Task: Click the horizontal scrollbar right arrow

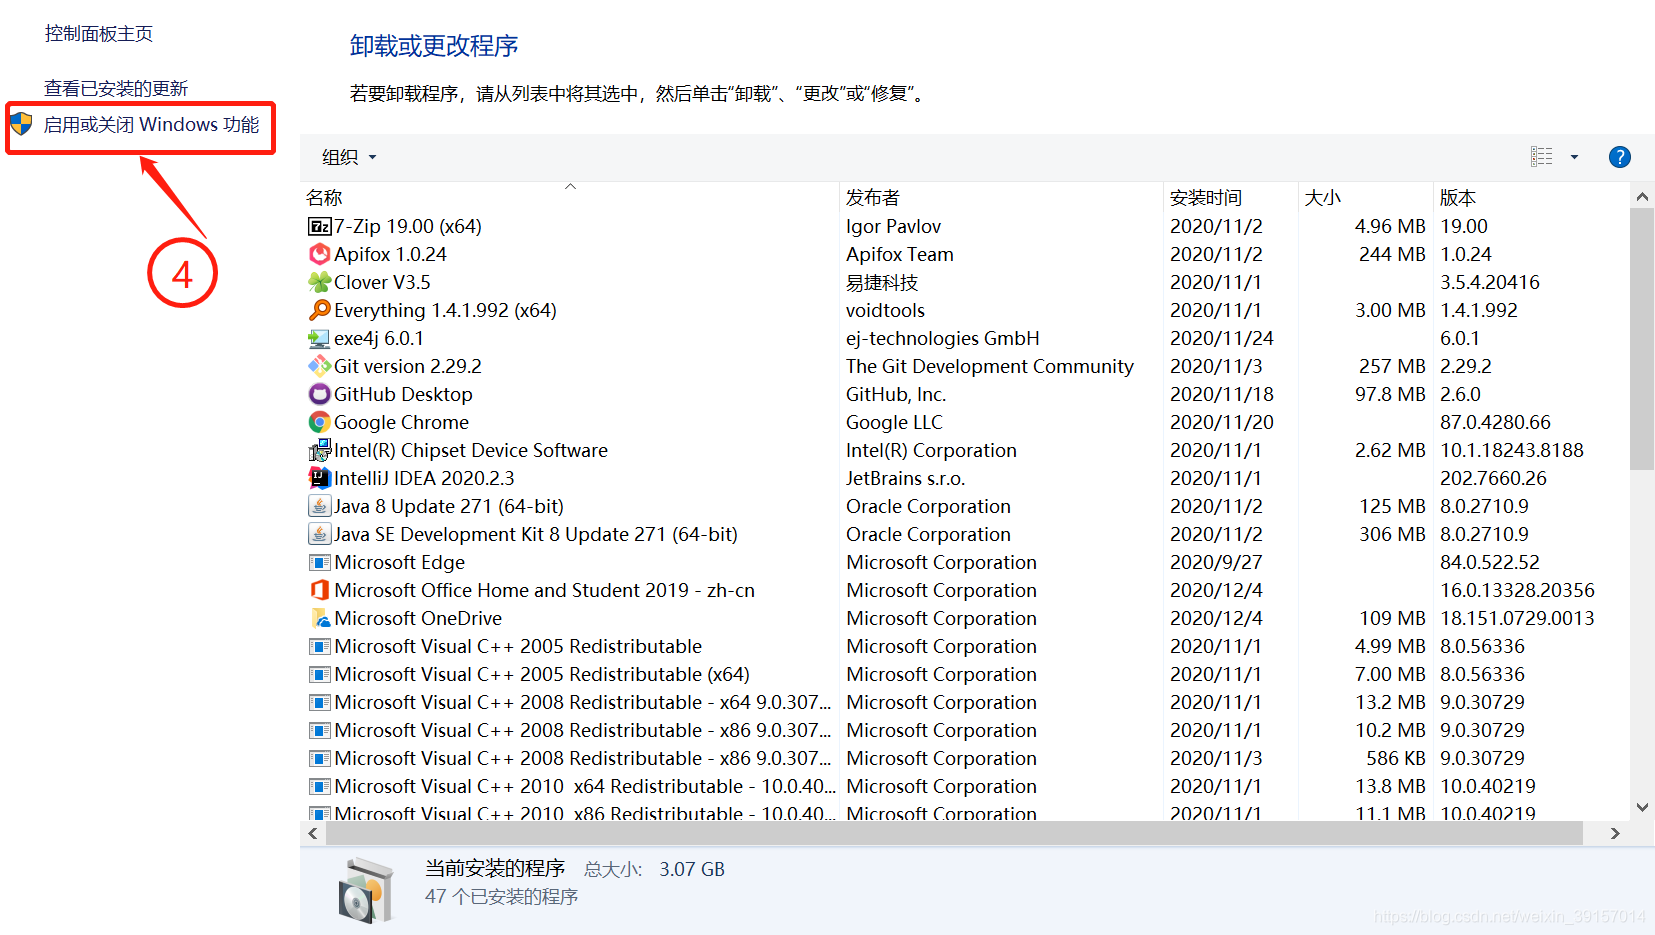Action: [x=1614, y=833]
